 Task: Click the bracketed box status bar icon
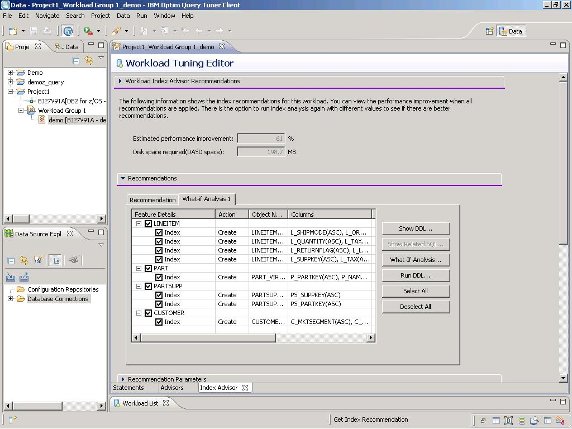[509, 421]
